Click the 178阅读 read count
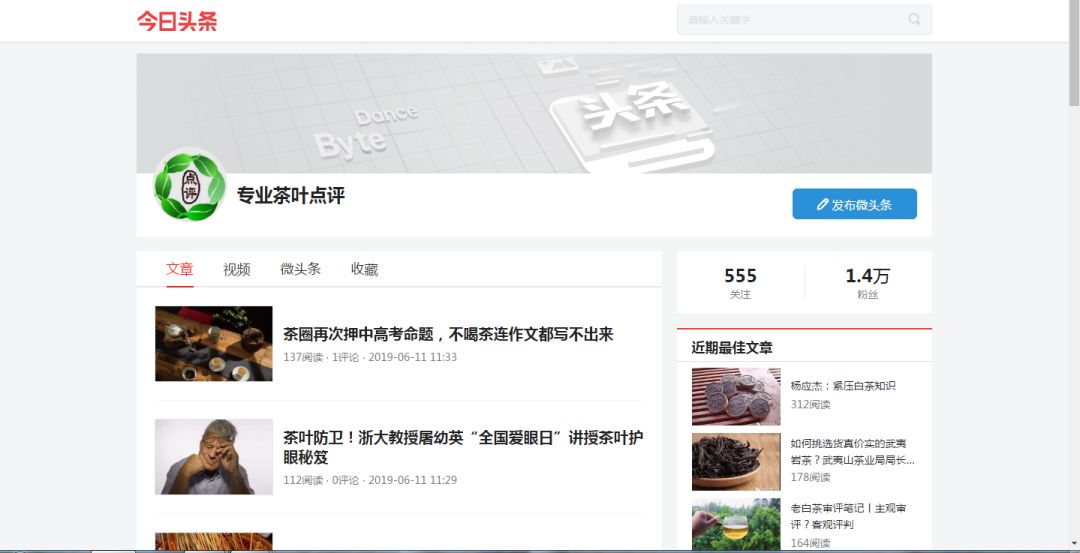This screenshot has height=553, width=1080. click(x=811, y=477)
